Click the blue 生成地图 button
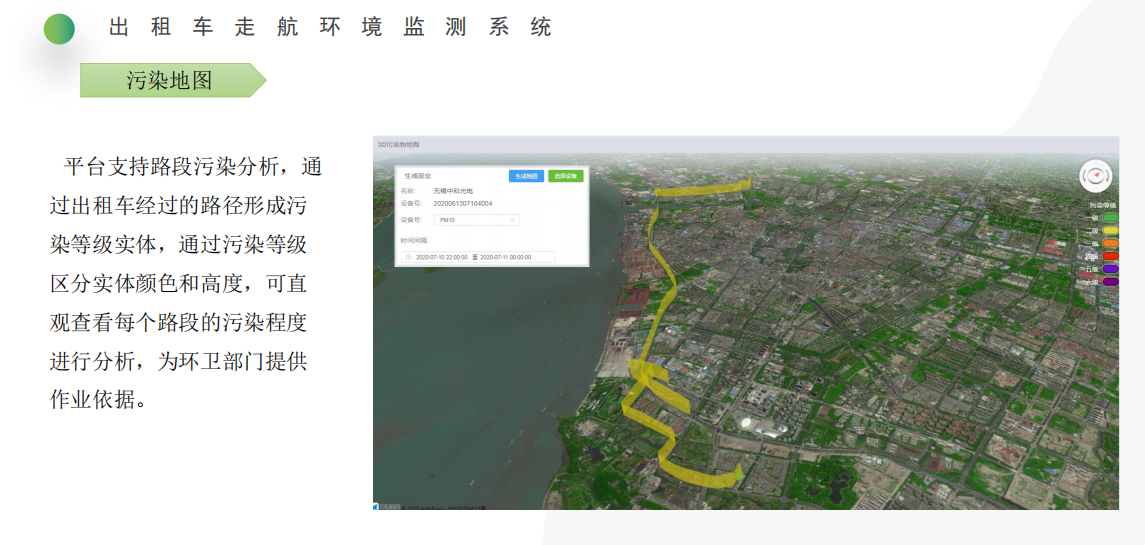1145x545 pixels. click(x=526, y=176)
